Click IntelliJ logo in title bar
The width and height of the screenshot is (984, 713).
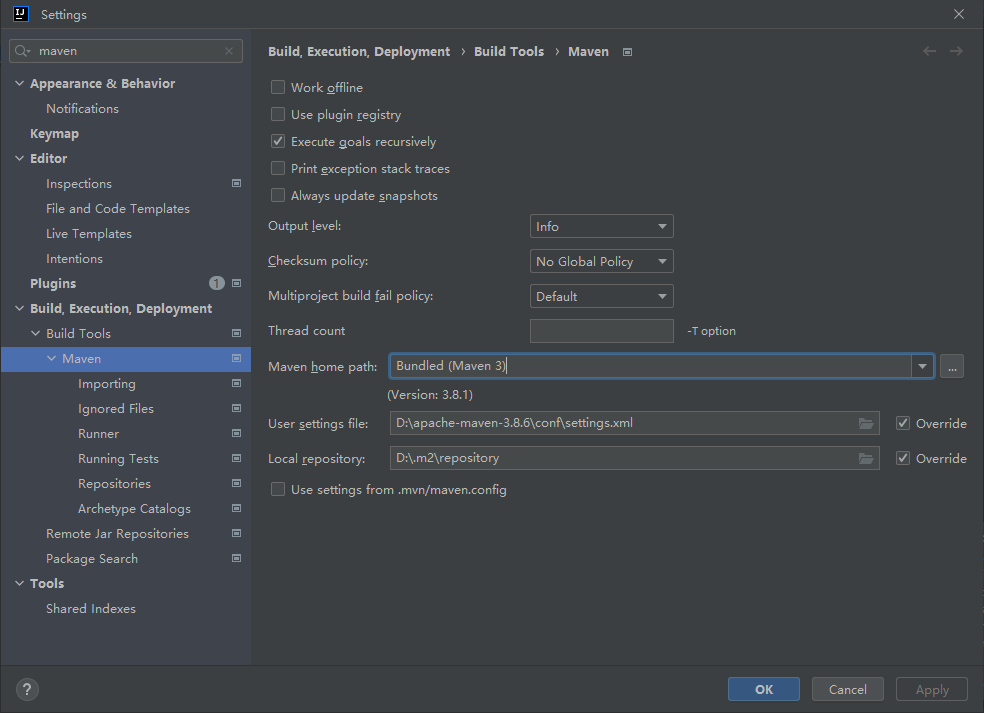pos(21,14)
